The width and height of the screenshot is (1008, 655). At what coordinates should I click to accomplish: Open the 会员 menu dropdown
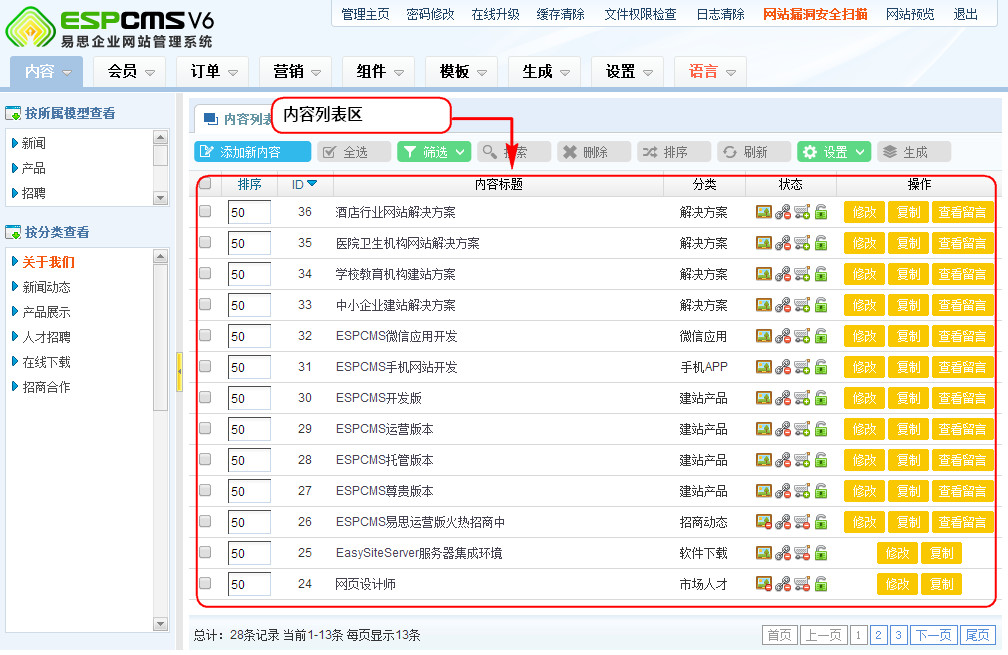[129, 71]
